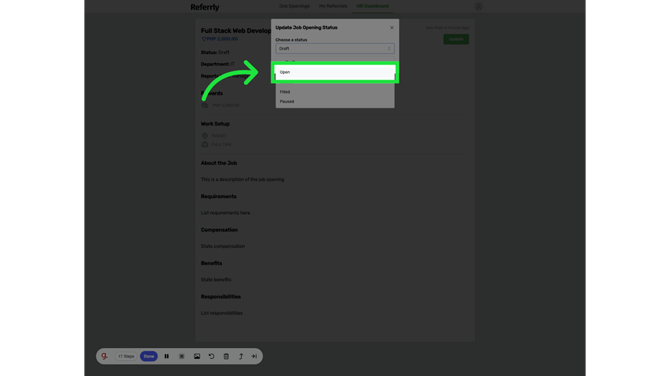Click the trash delete icon in recorder toolbar
This screenshot has height=376, width=670.
(x=226, y=356)
